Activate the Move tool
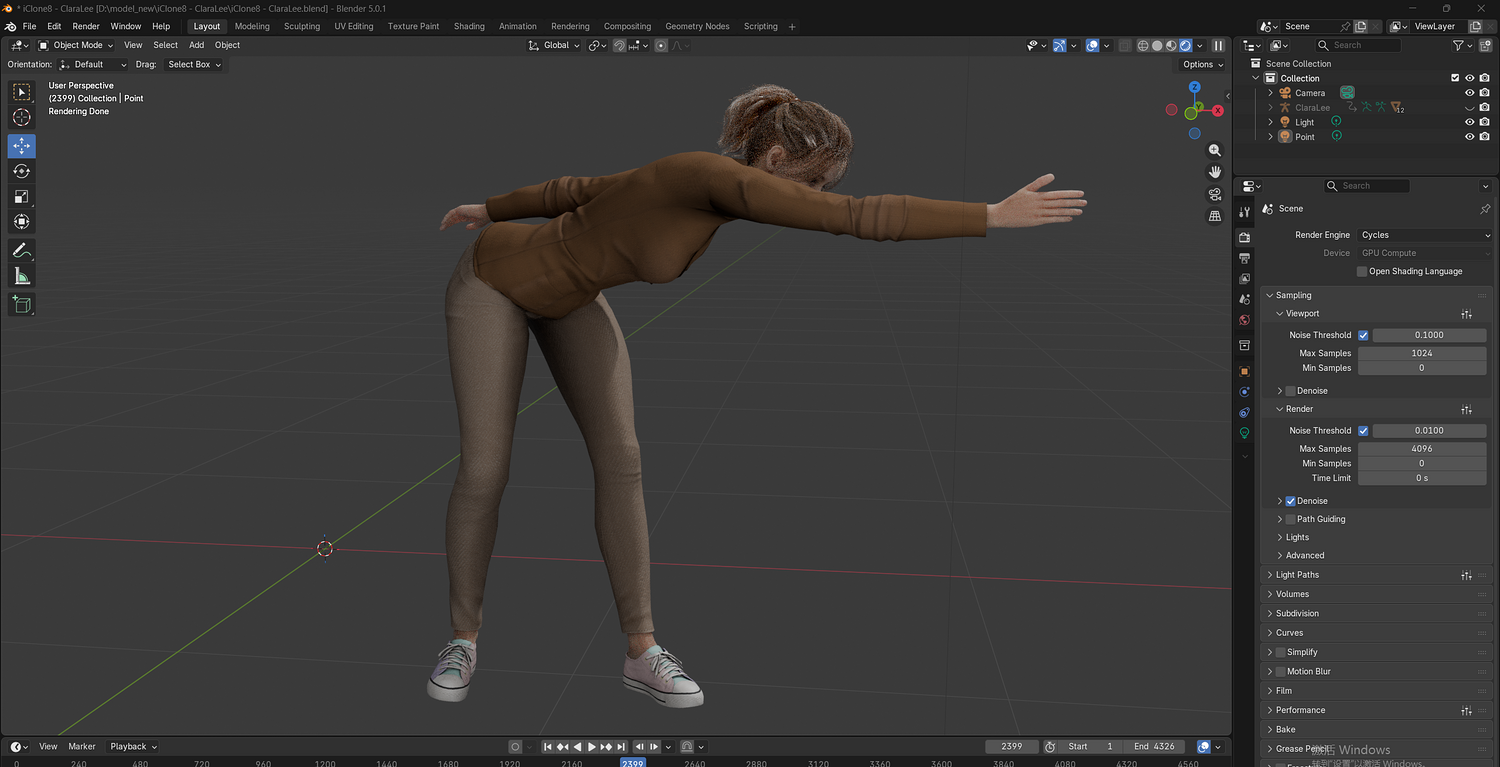 pos(21,146)
